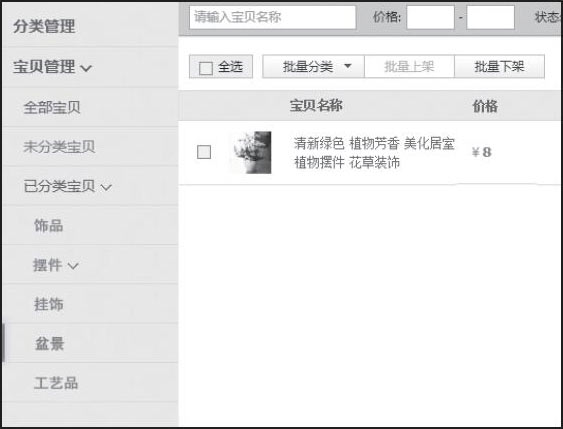Open the 批量分类 dropdown
This screenshot has width=563, height=429.
tap(313, 66)
